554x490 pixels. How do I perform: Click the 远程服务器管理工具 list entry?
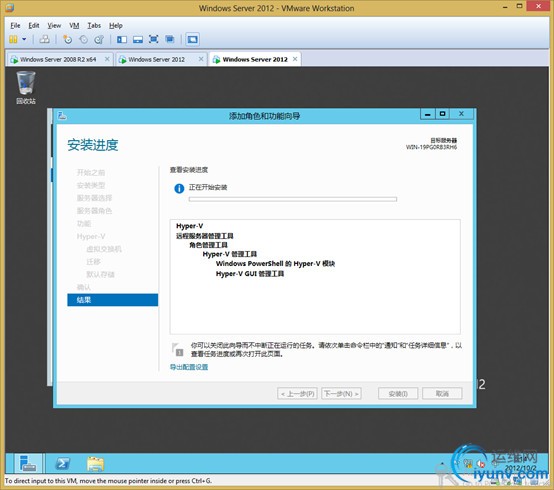tap(205, 236)
